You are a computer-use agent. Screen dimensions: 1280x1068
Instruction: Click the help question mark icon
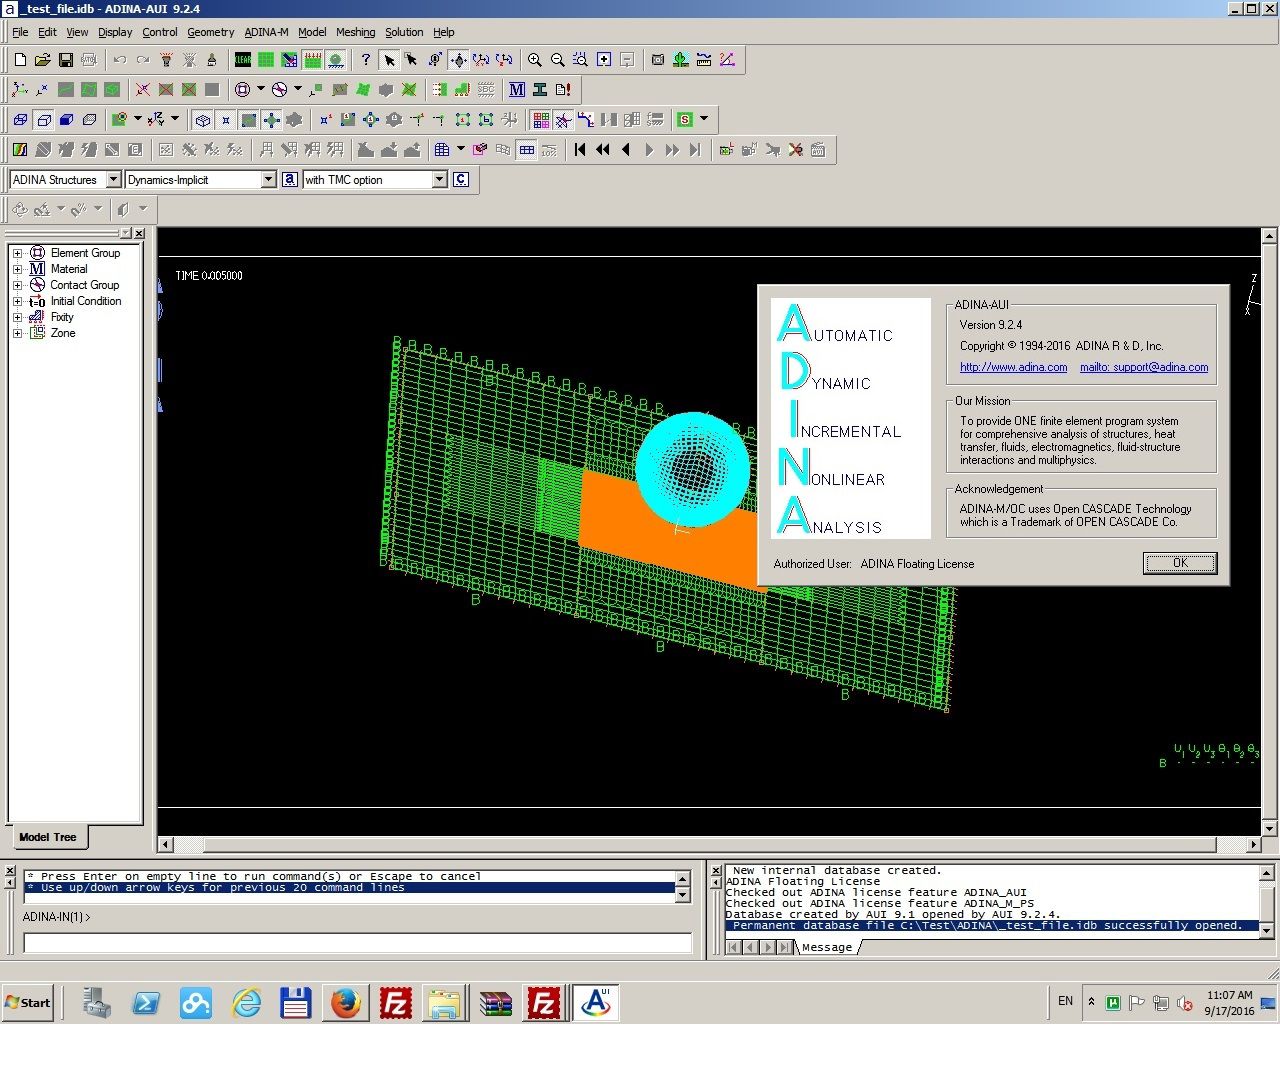click(x=366, y=60)
